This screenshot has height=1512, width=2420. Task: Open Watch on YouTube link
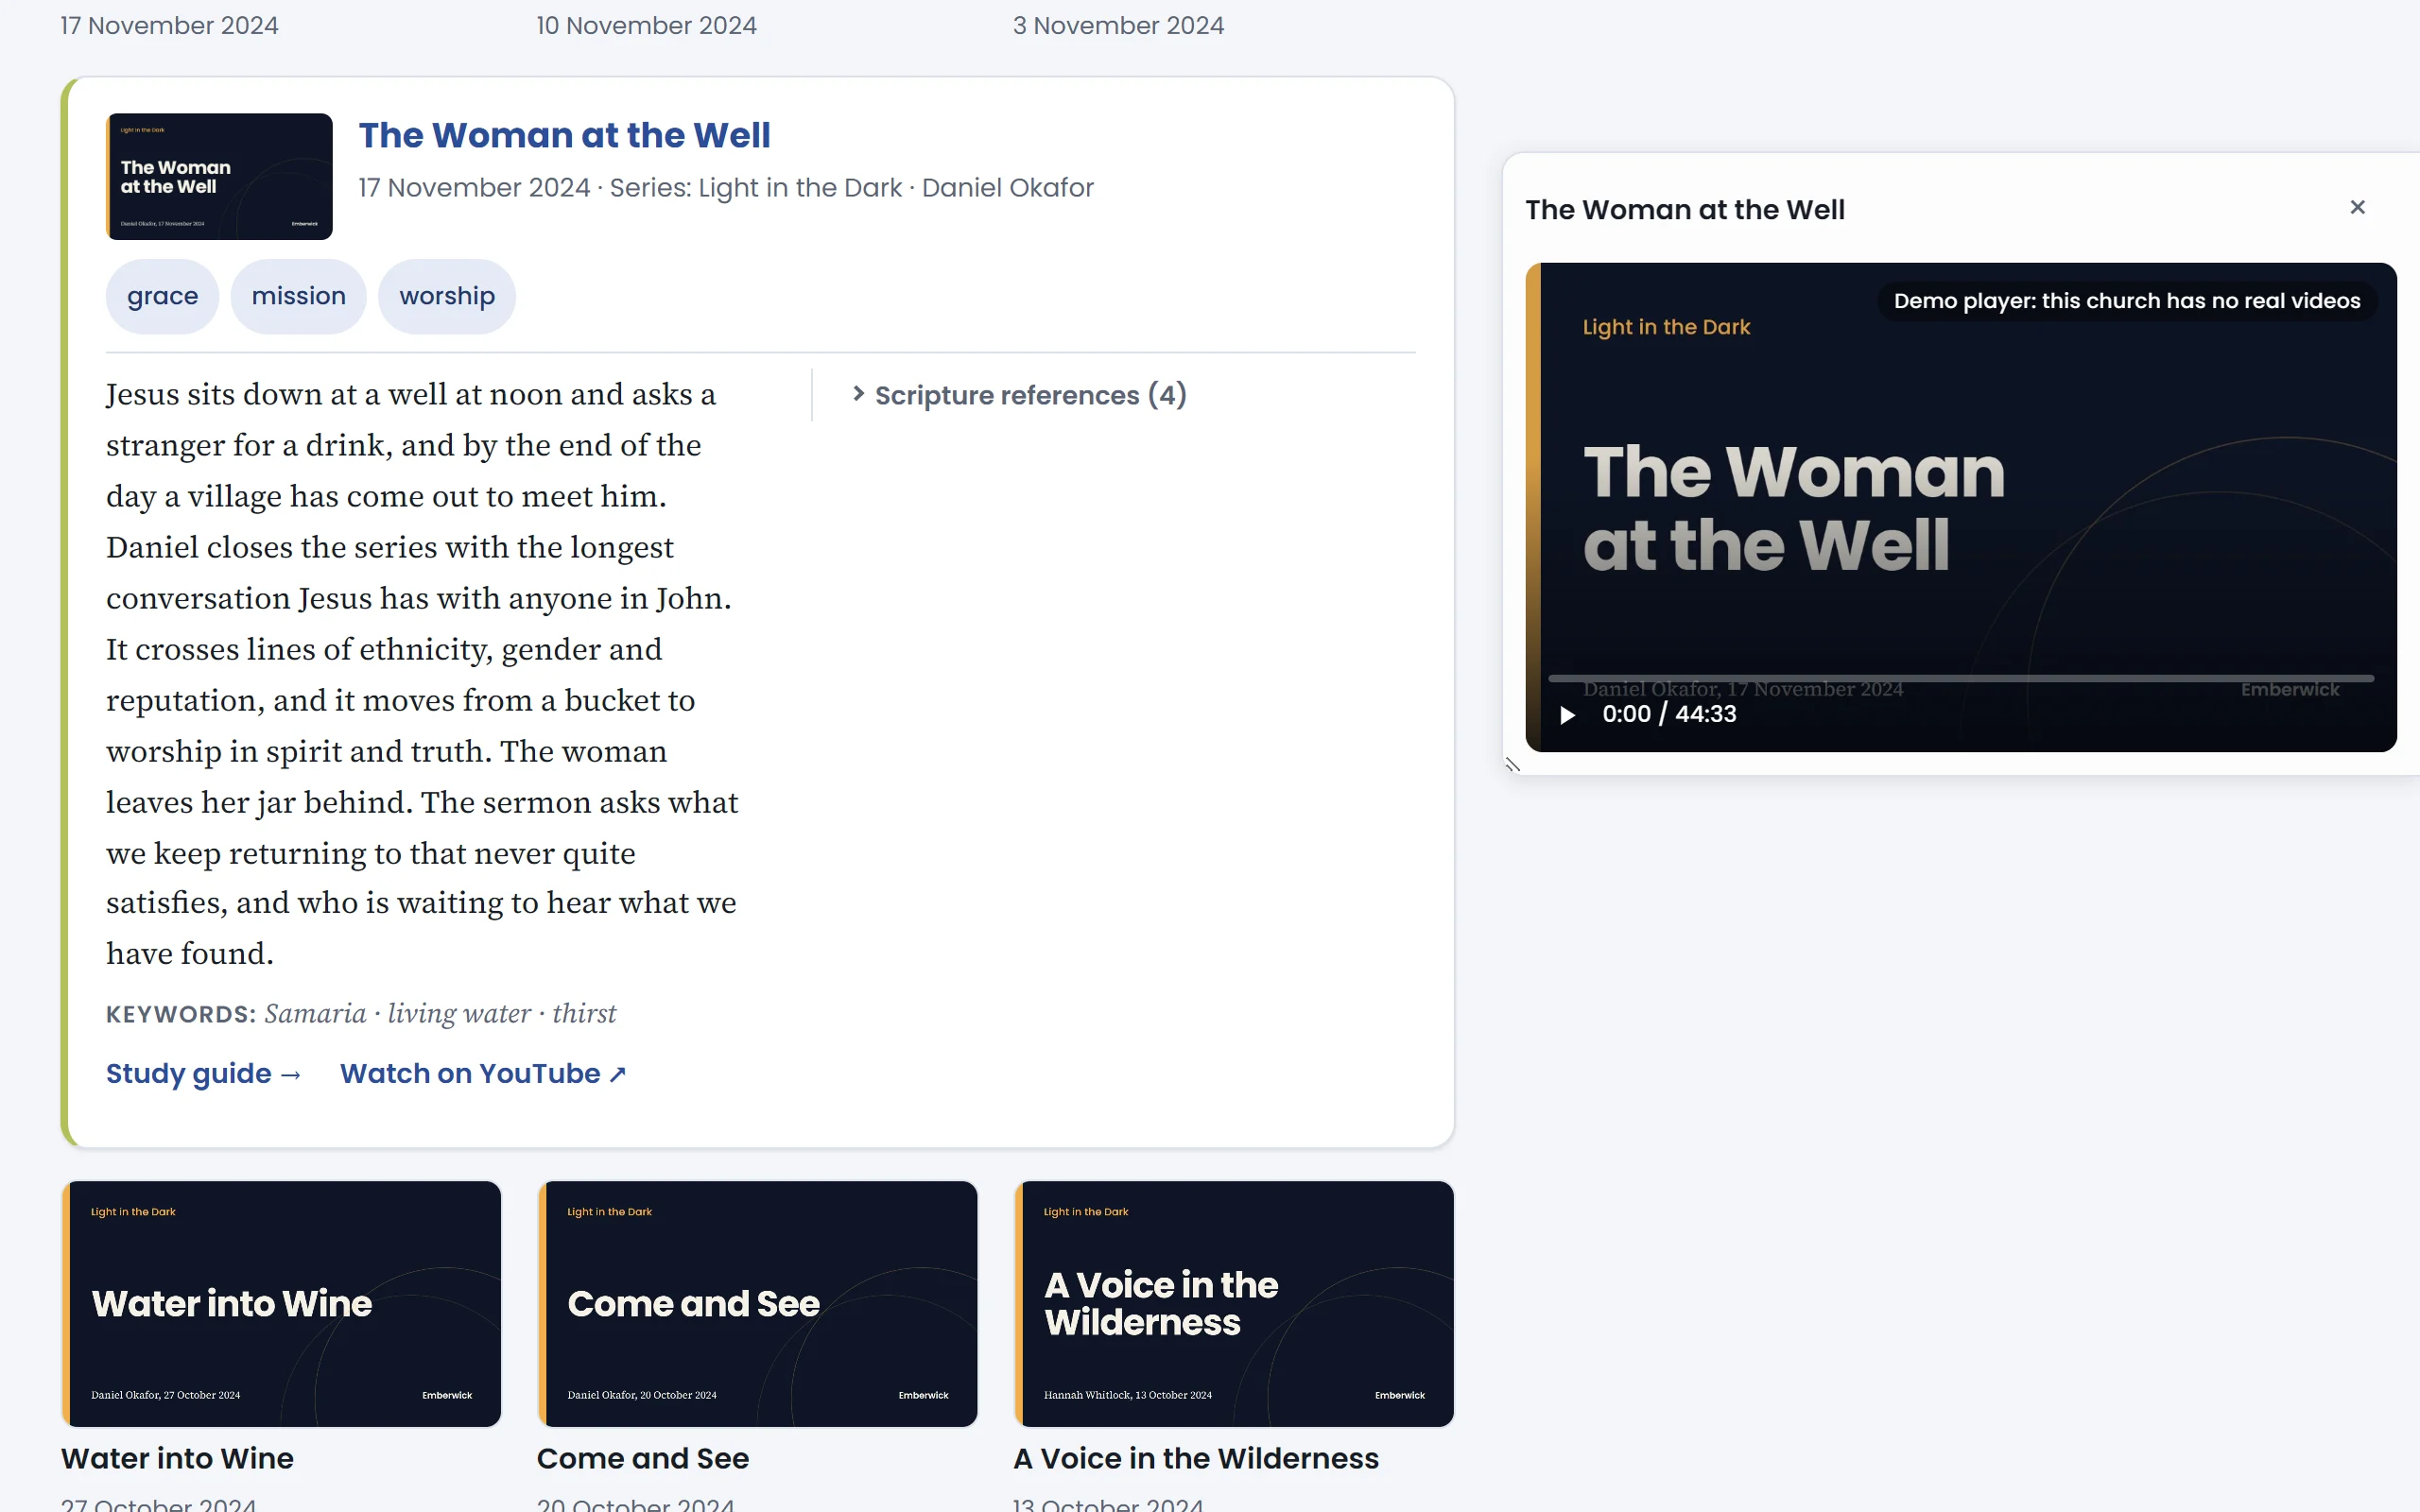click(x=483, y=1073)
